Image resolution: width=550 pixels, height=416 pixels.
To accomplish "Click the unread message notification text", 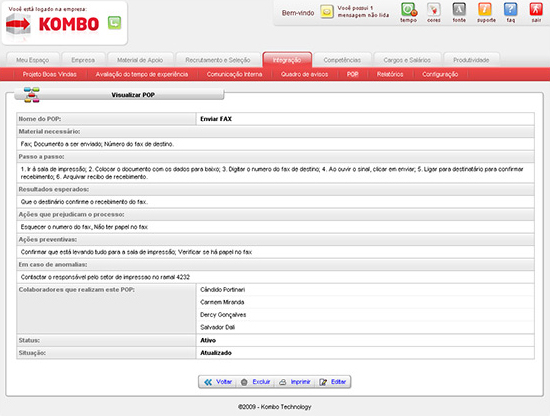I will point(363,12).
